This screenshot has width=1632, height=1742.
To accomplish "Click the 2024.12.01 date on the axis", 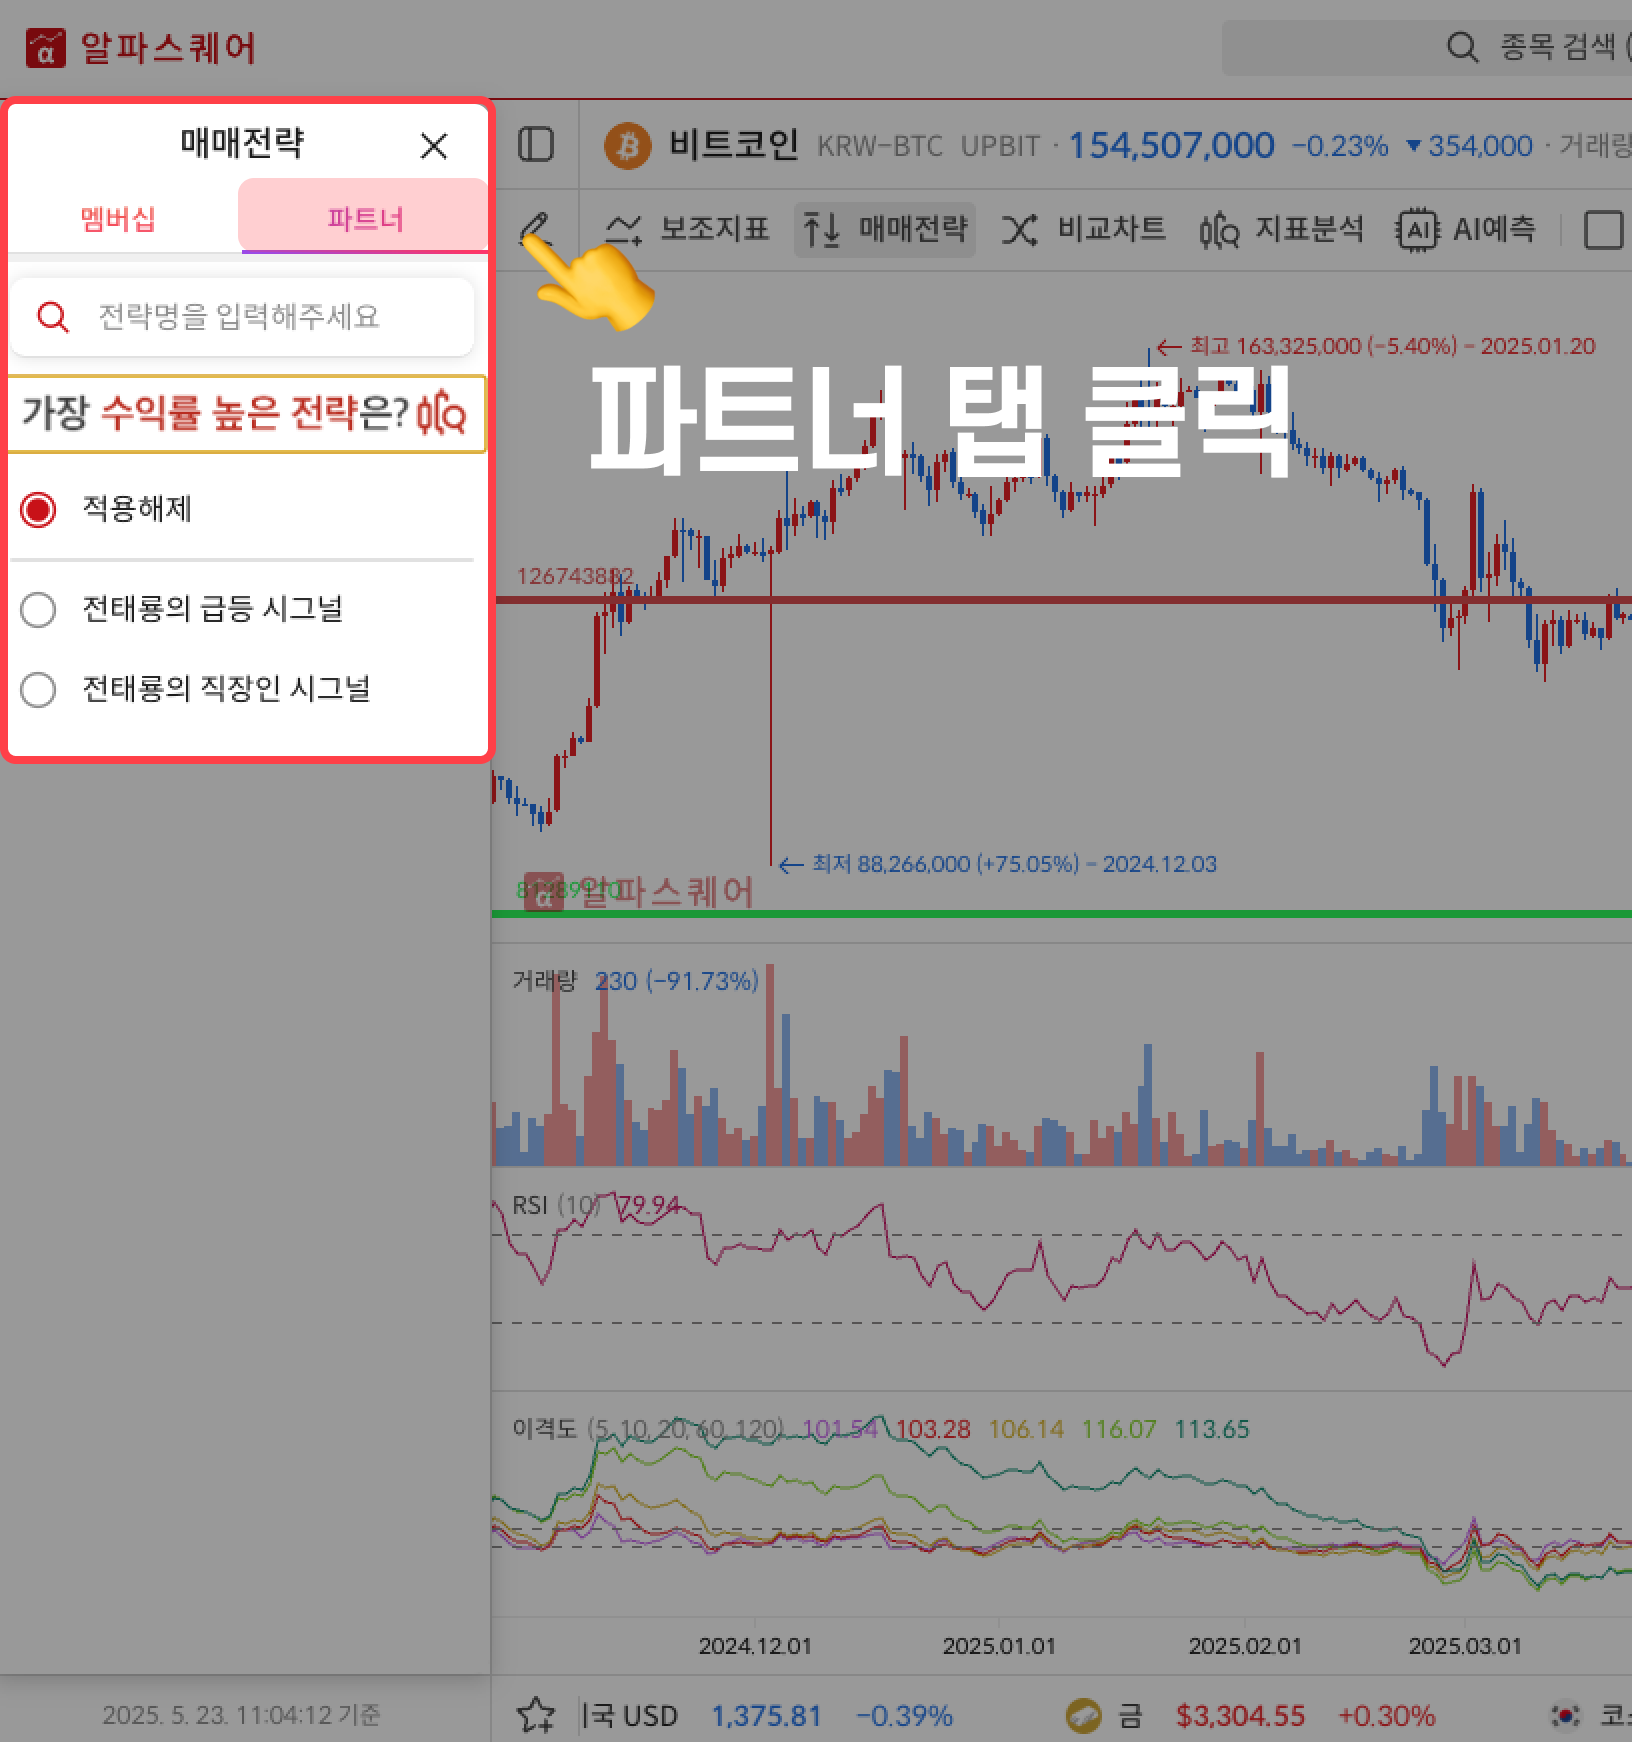I will point(755,1646).
